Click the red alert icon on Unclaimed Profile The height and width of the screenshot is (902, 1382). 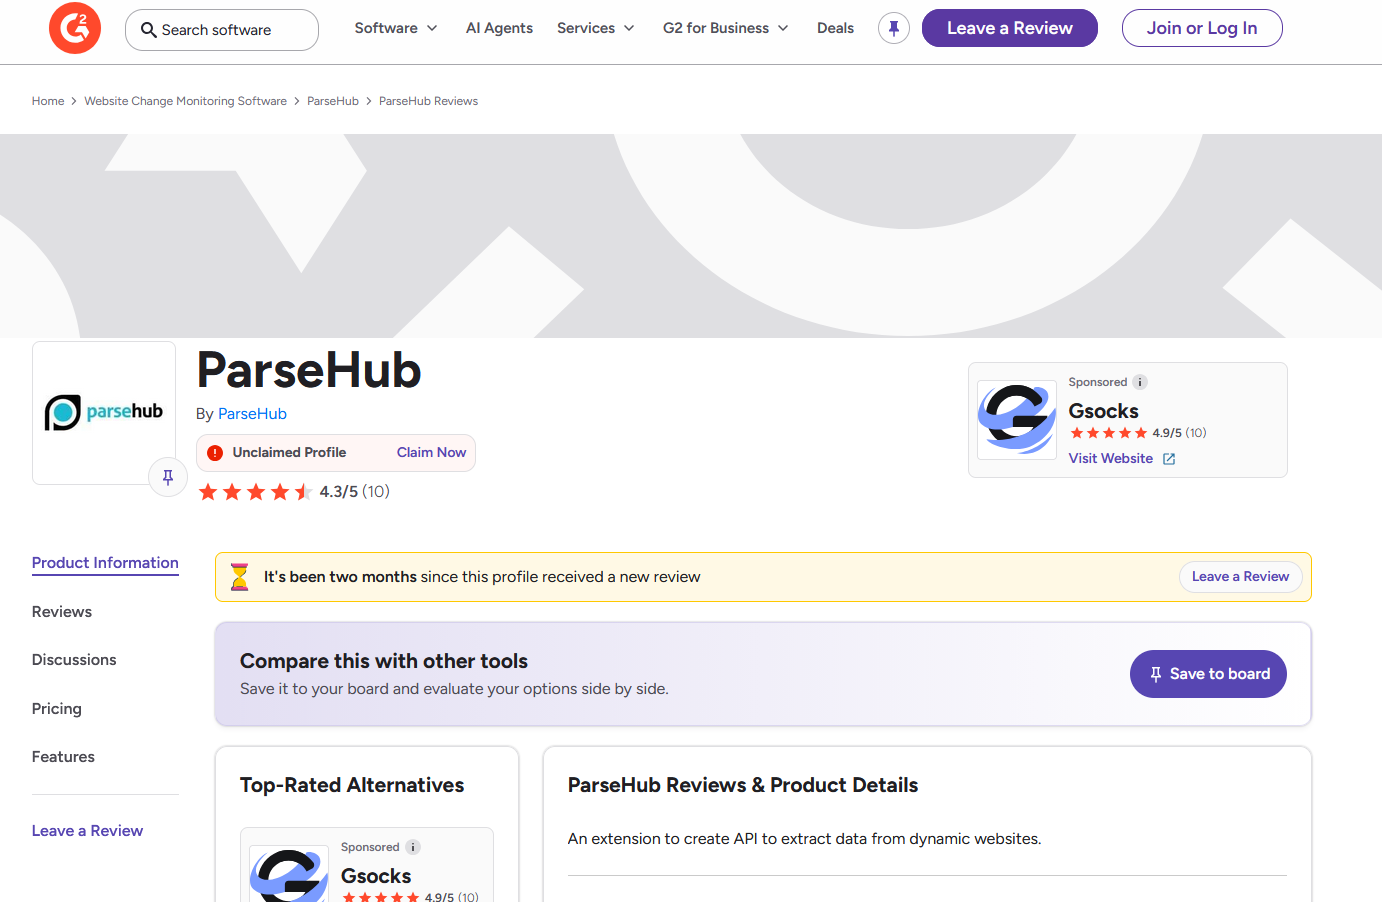tap(215, 452)
